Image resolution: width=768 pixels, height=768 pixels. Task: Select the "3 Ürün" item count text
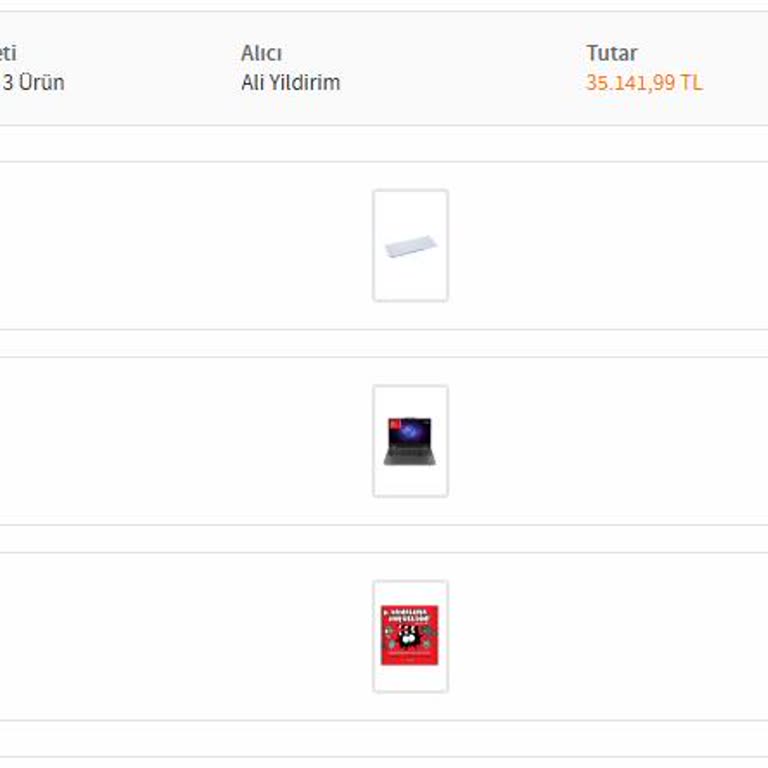tap(34, 83)
